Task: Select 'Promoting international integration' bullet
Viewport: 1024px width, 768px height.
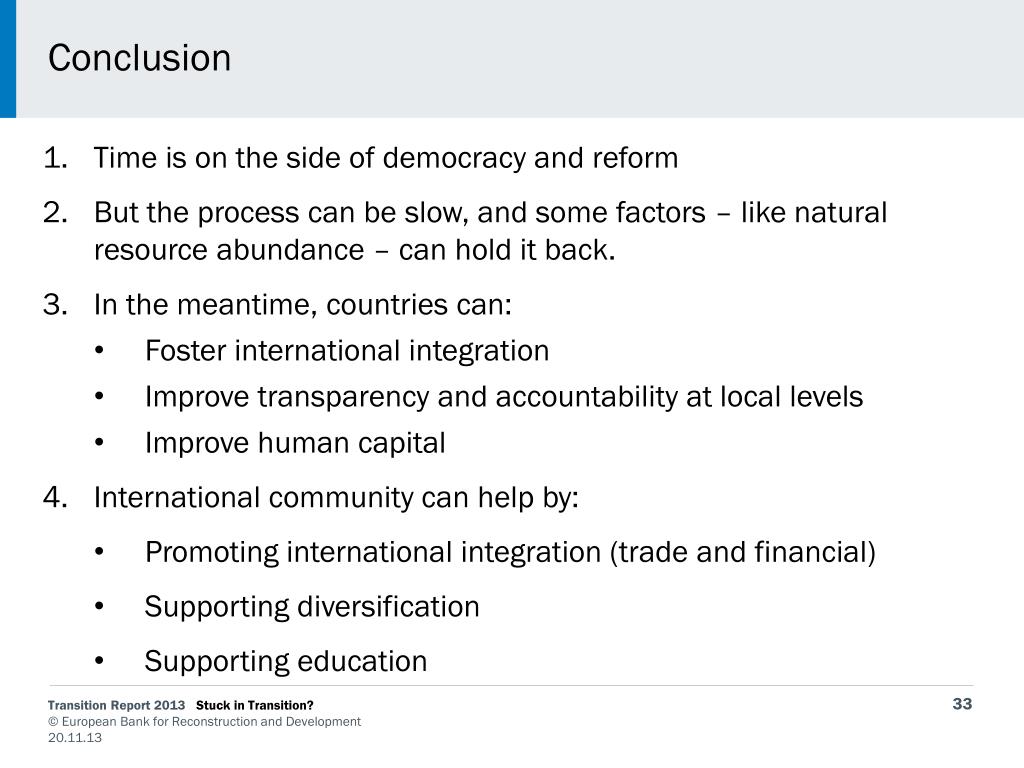Action: 510,552
